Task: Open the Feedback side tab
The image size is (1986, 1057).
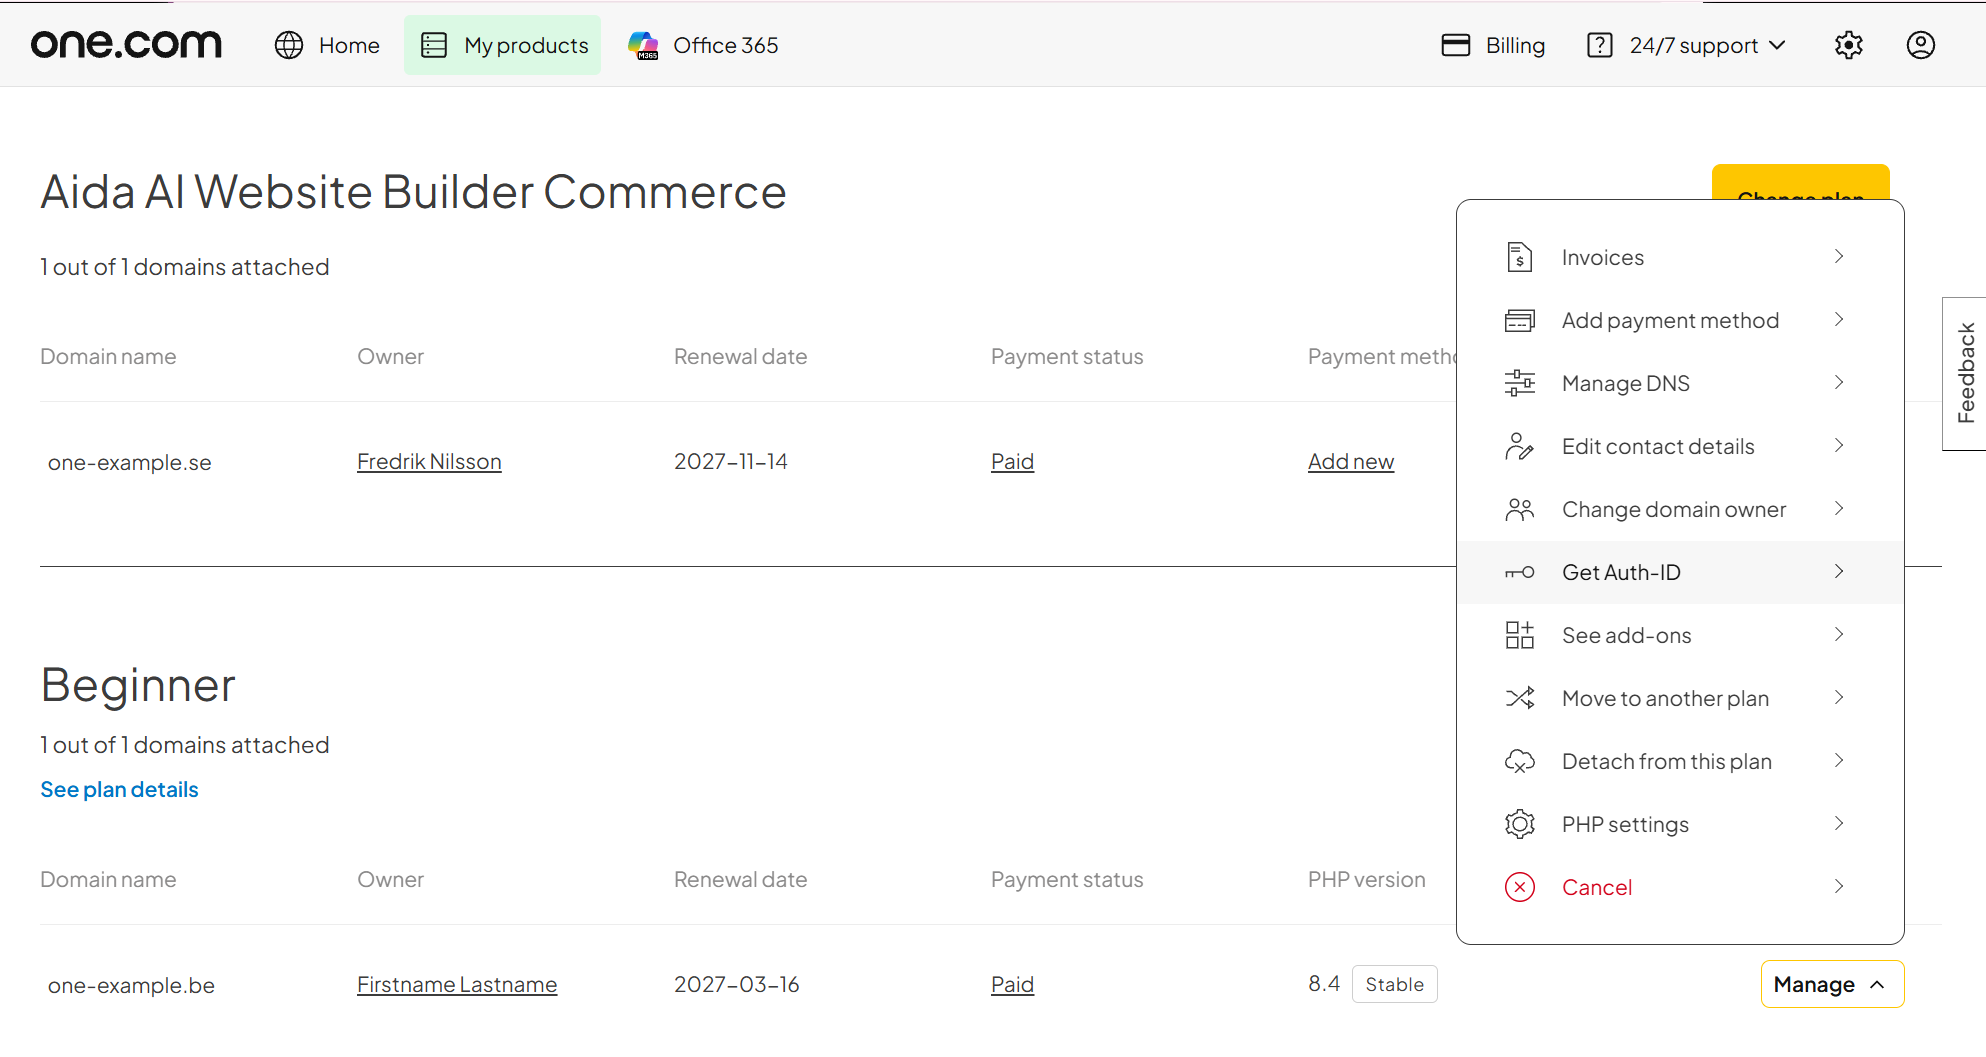Action: (x=1965, y=373)
